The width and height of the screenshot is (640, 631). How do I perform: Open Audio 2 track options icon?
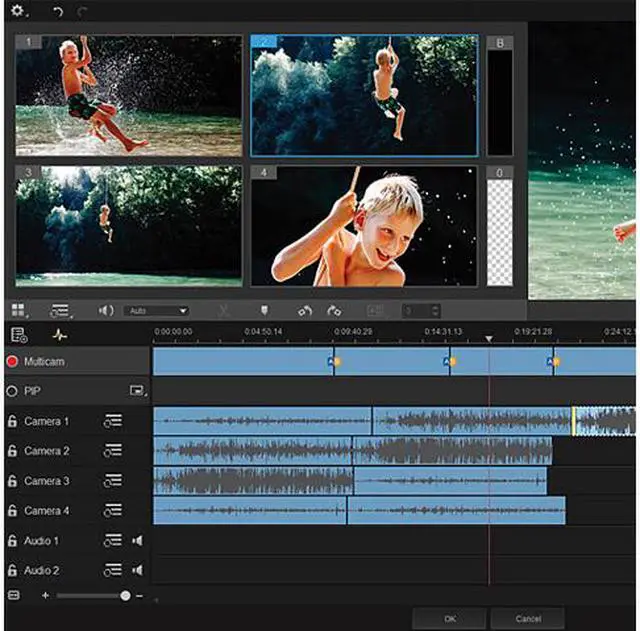coord(113,570)
